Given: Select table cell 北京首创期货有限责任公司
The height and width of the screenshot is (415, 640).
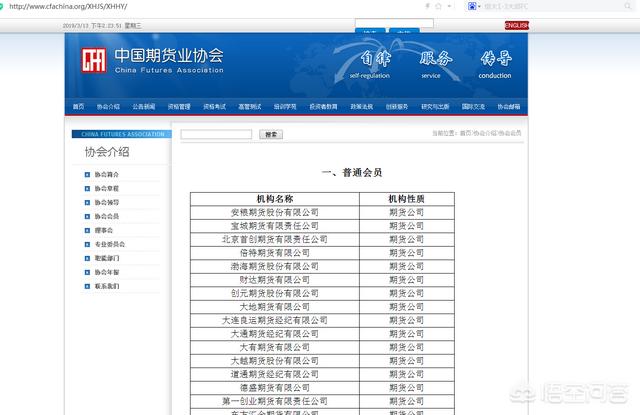Looking at the screenshot, I should pyautogui.click(x=275, y=239).
